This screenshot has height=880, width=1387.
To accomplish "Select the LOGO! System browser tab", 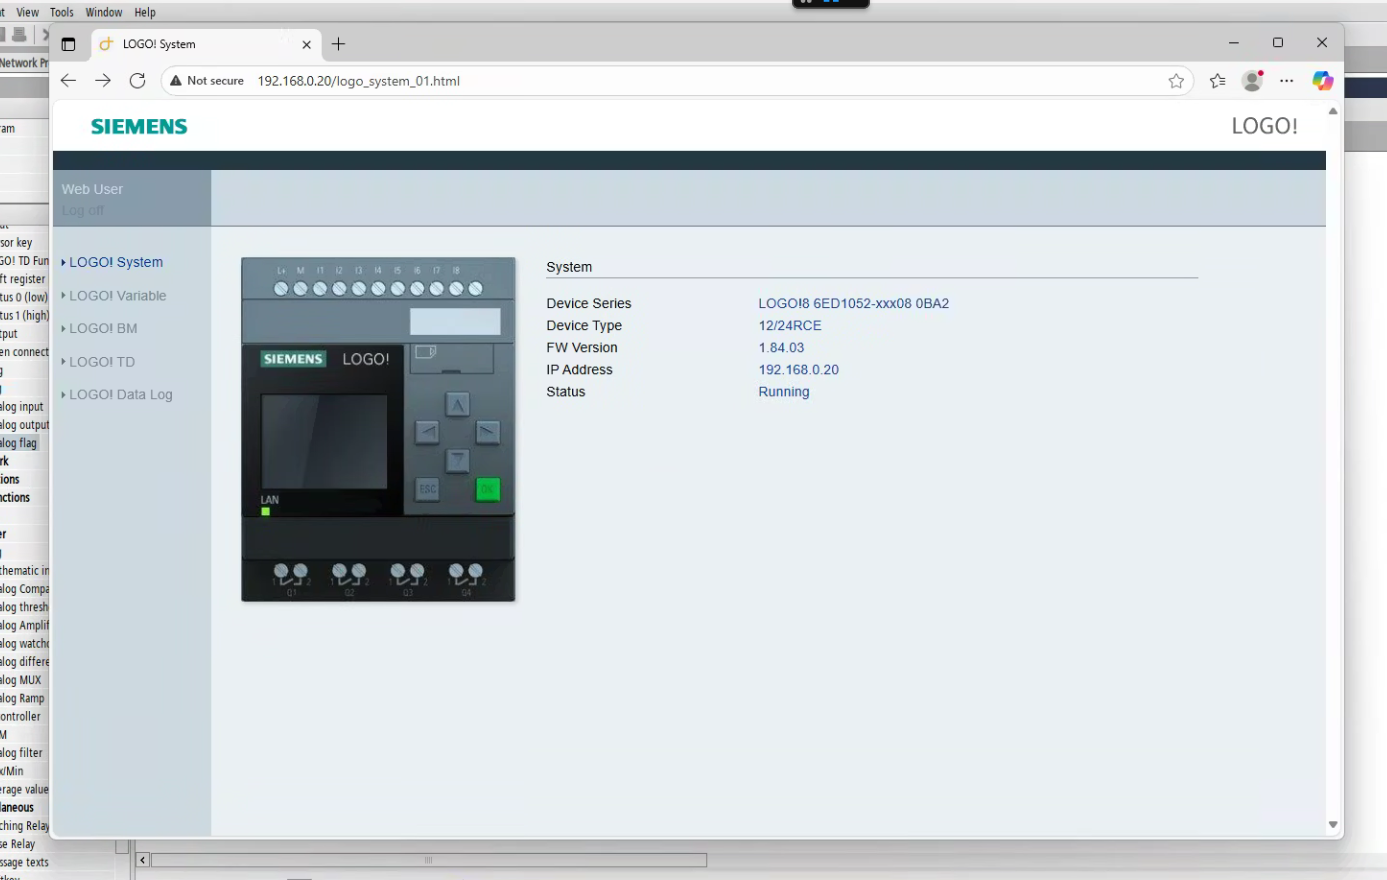I will click(x=207, y=44).
